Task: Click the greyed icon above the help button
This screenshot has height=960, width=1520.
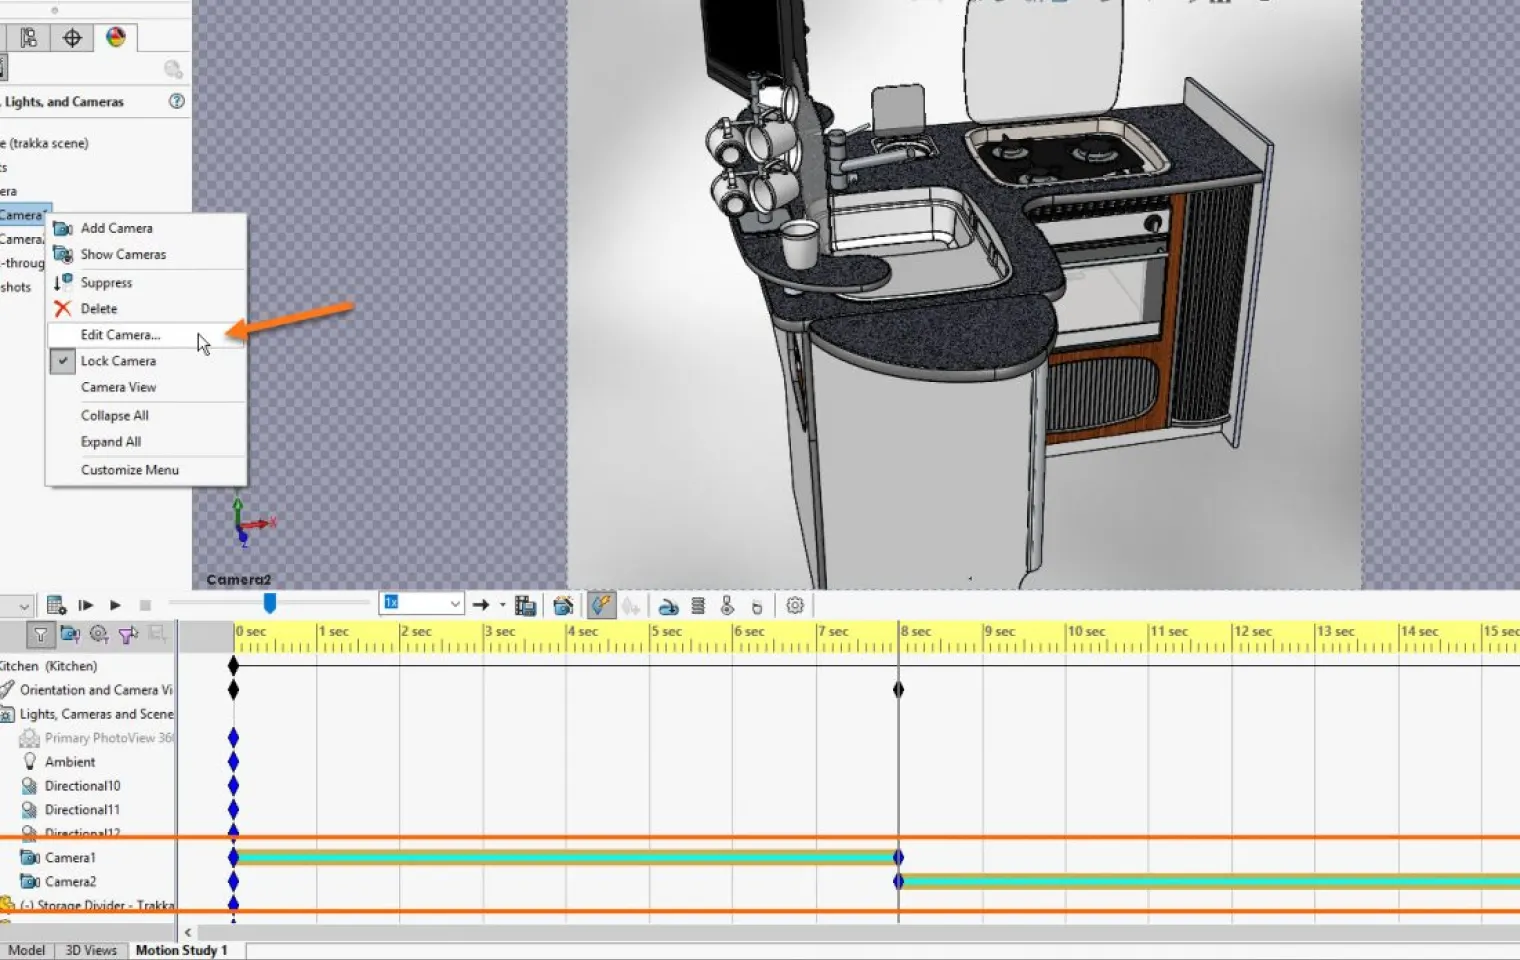Action: pos(173,69)
